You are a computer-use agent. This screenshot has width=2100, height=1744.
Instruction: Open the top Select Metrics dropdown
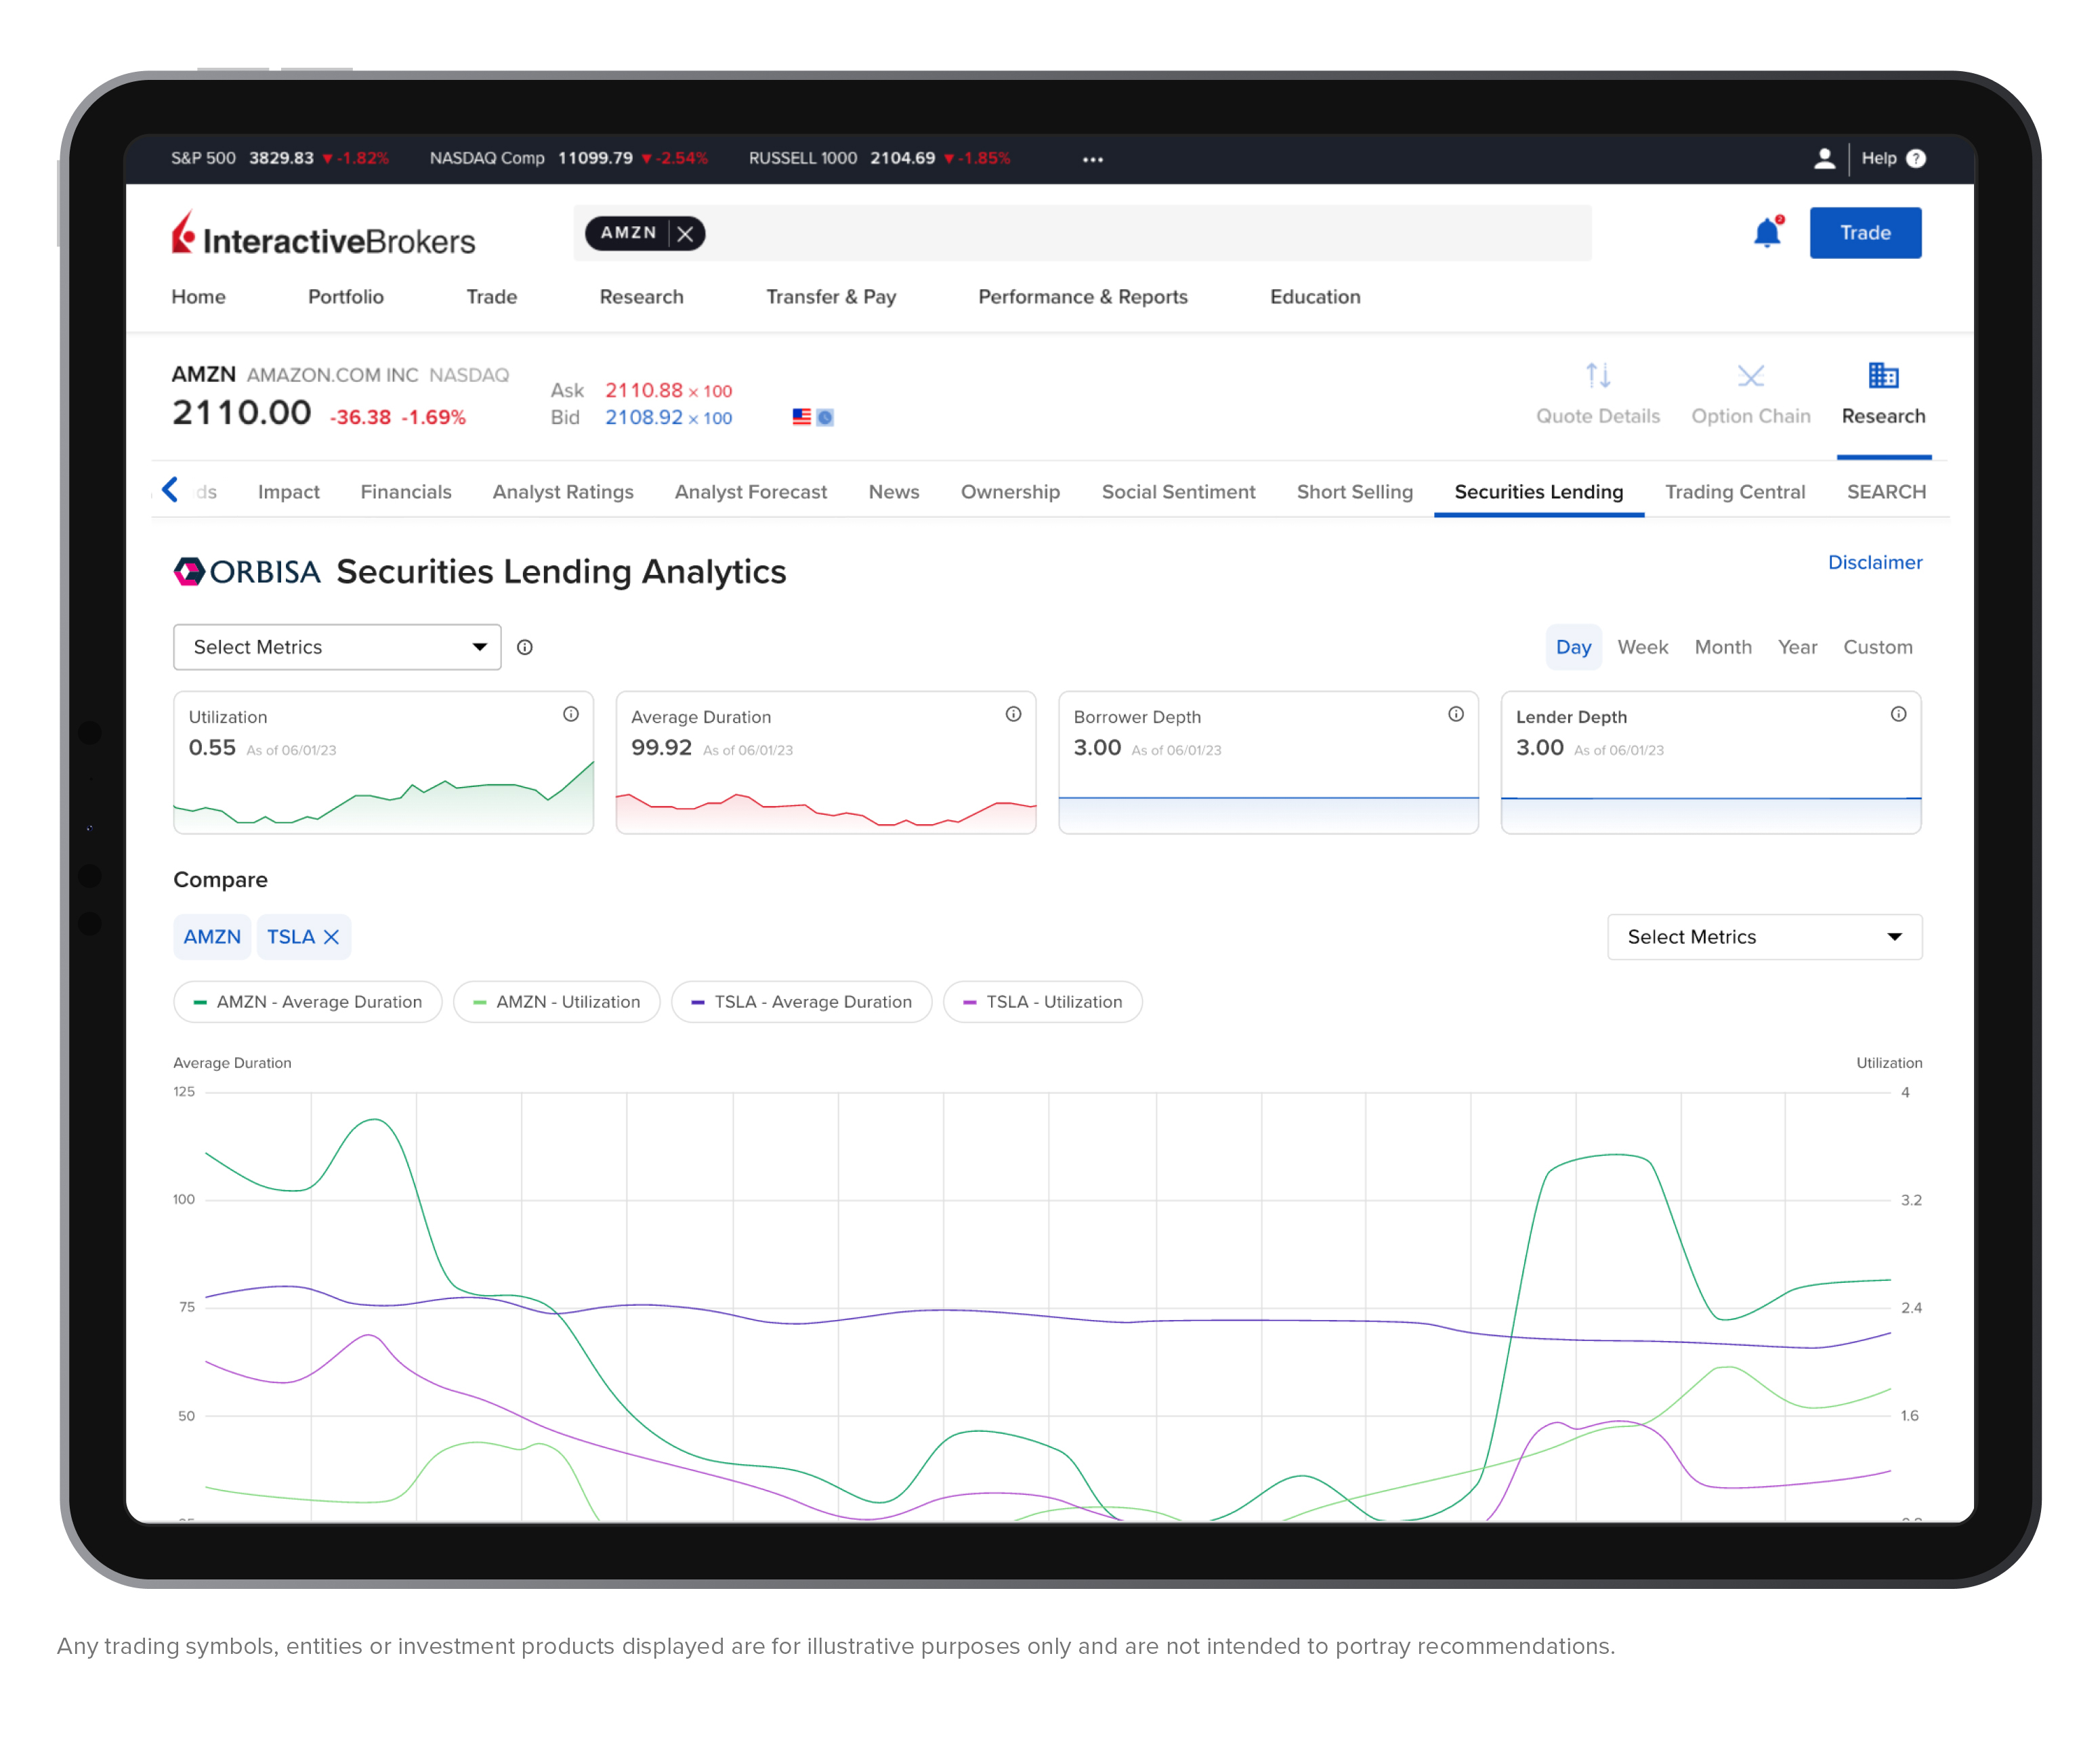pyautogui.click(x=337, y=647)
